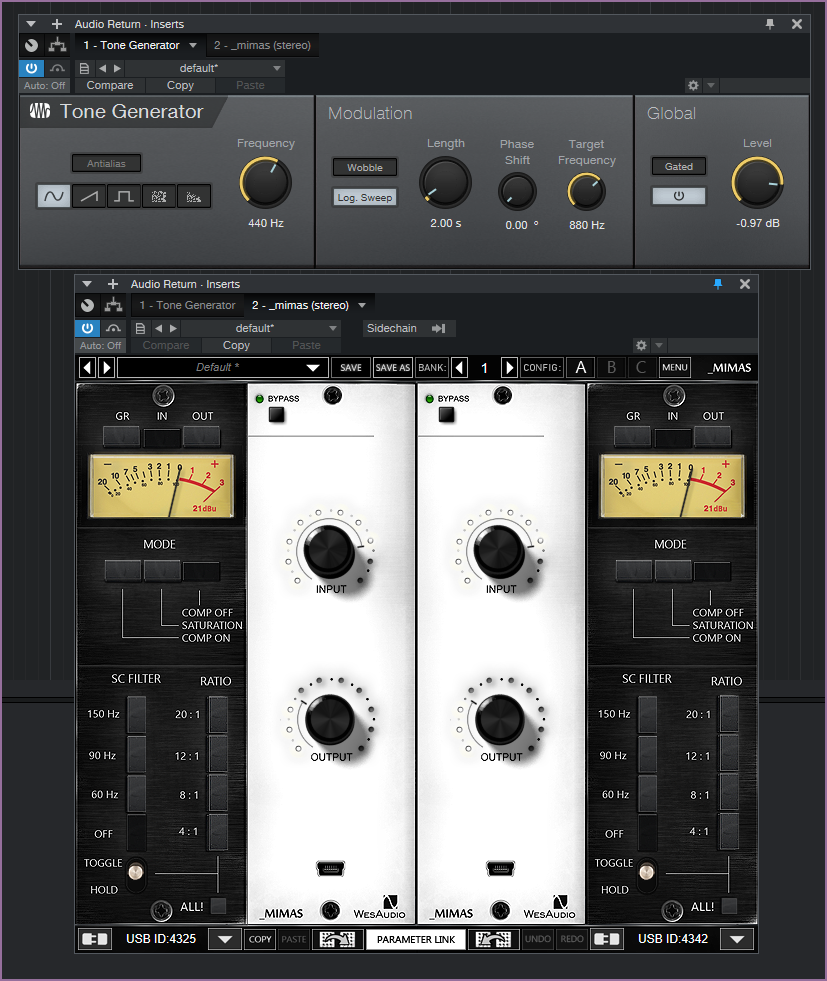Screen dimensions: 827x981
Task: Select the white noise waveform icon
Action: pyautogui.click(x=159, y=196)
